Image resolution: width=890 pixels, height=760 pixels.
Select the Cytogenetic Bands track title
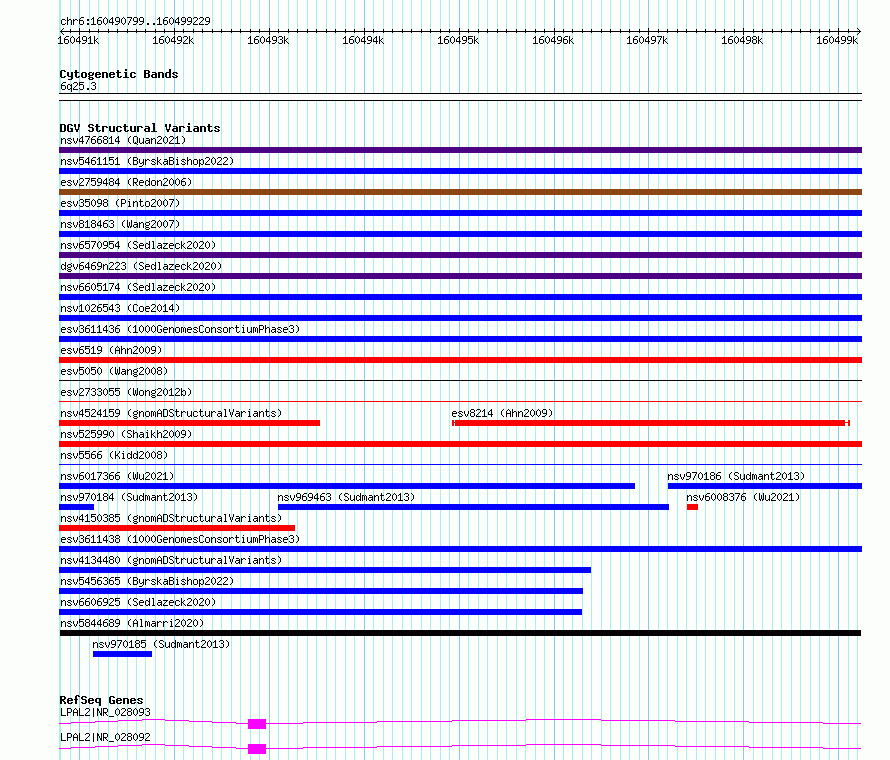point(119,74)
